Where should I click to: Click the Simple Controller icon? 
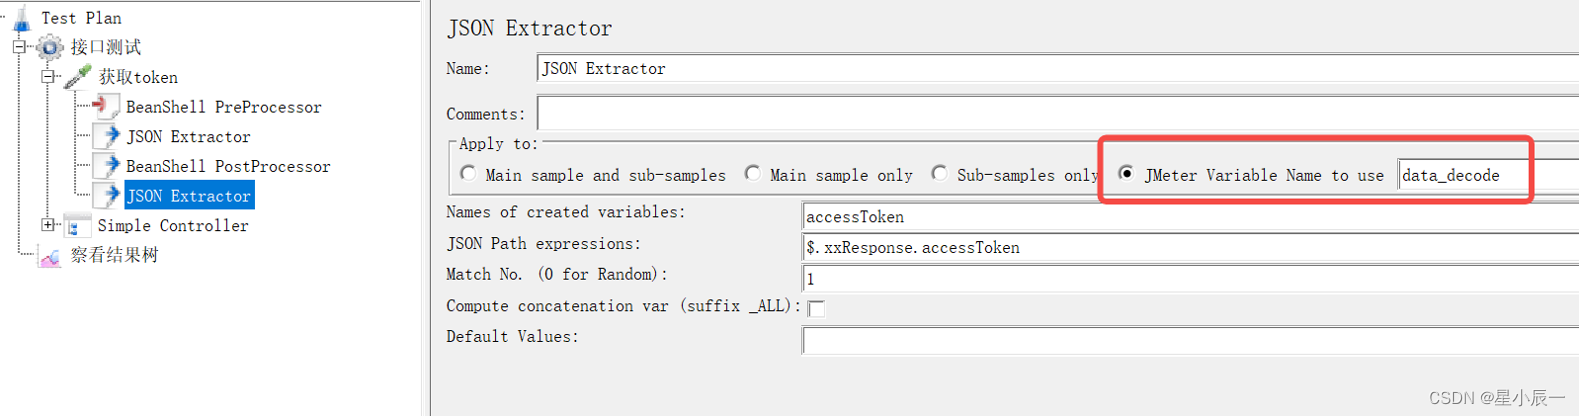click(x=76, y=226)
